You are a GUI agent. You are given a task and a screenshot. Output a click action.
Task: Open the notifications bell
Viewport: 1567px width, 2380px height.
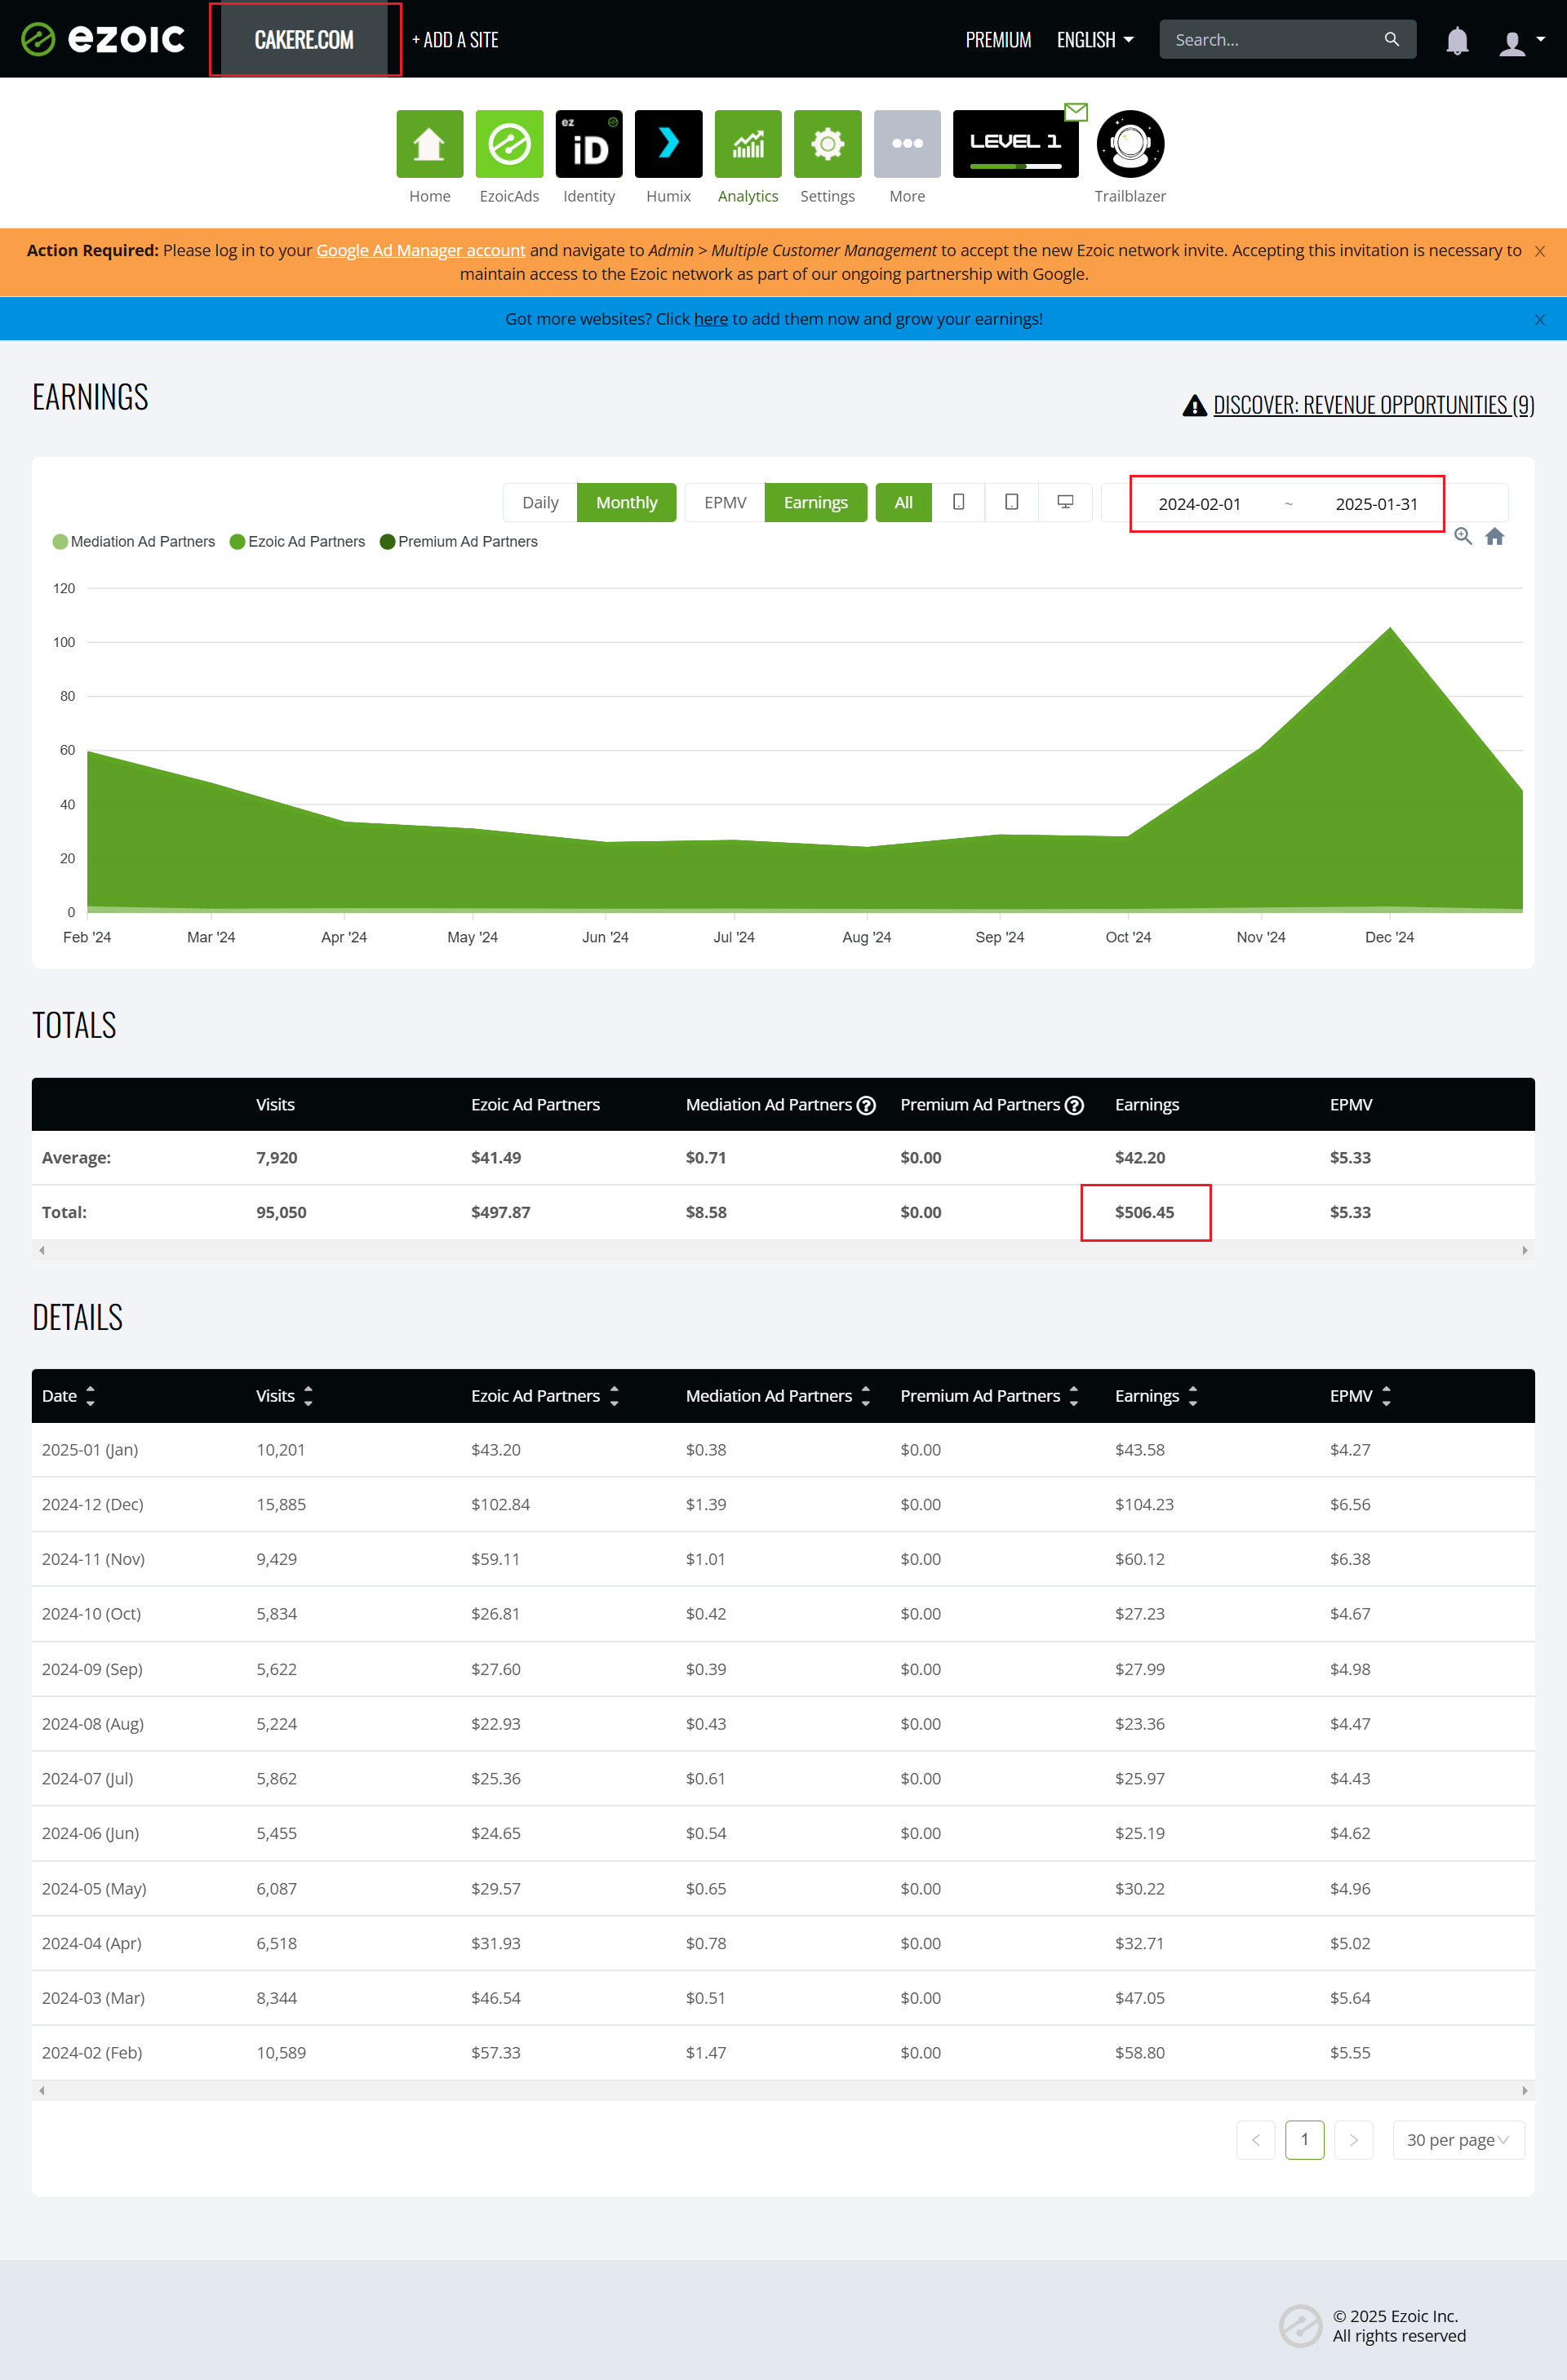coord(1457,41)
